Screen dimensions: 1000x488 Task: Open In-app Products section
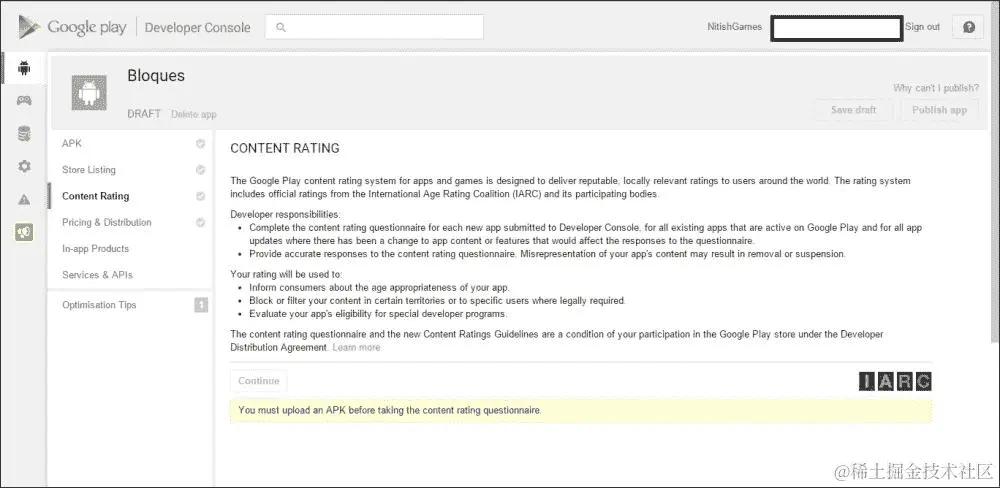click(95, 248)
